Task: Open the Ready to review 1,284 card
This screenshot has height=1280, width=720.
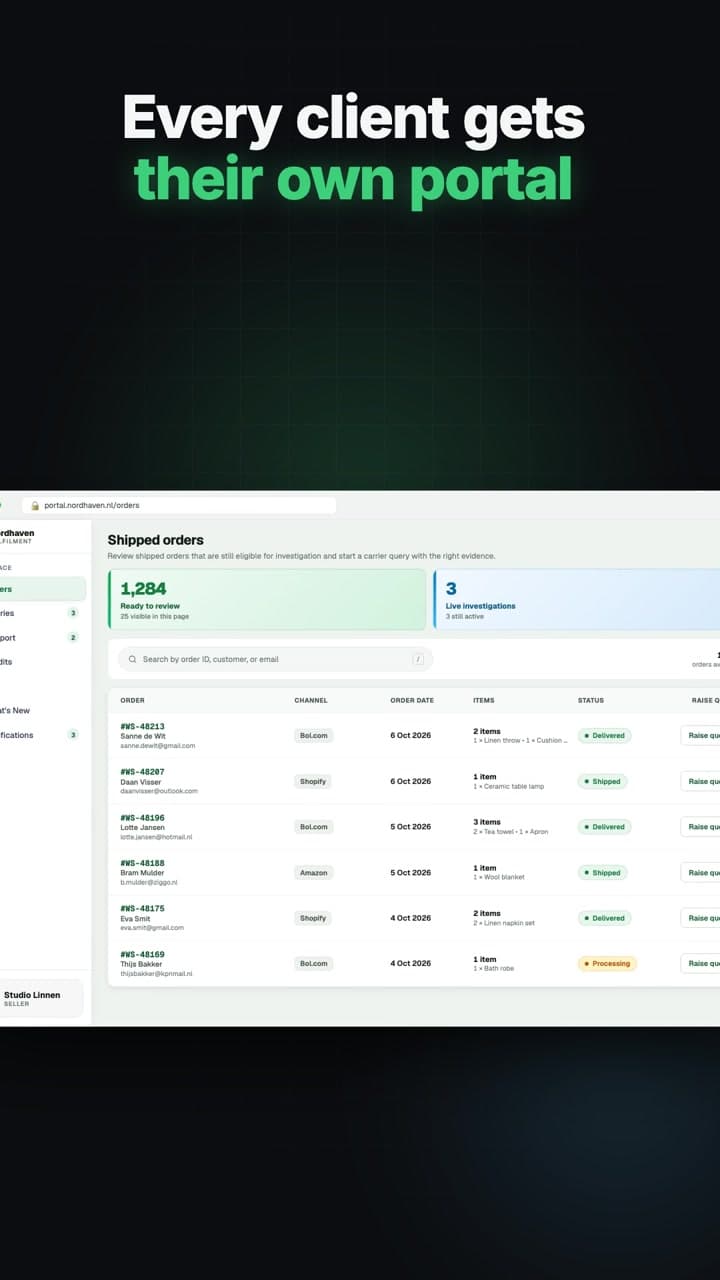Action: pyautogui.click(x=267, y=600)
